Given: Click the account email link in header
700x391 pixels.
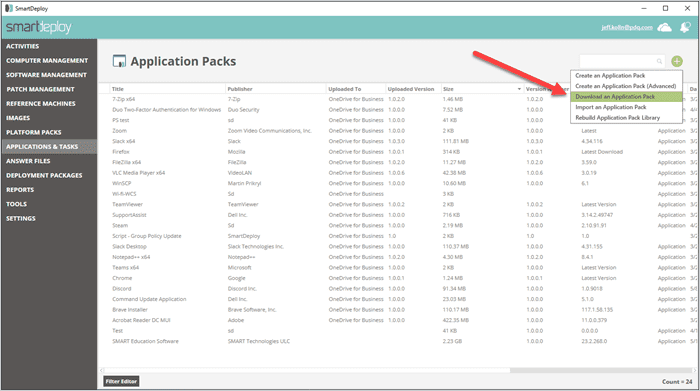Looking at the screenshot, I should [x=627, y=28].
